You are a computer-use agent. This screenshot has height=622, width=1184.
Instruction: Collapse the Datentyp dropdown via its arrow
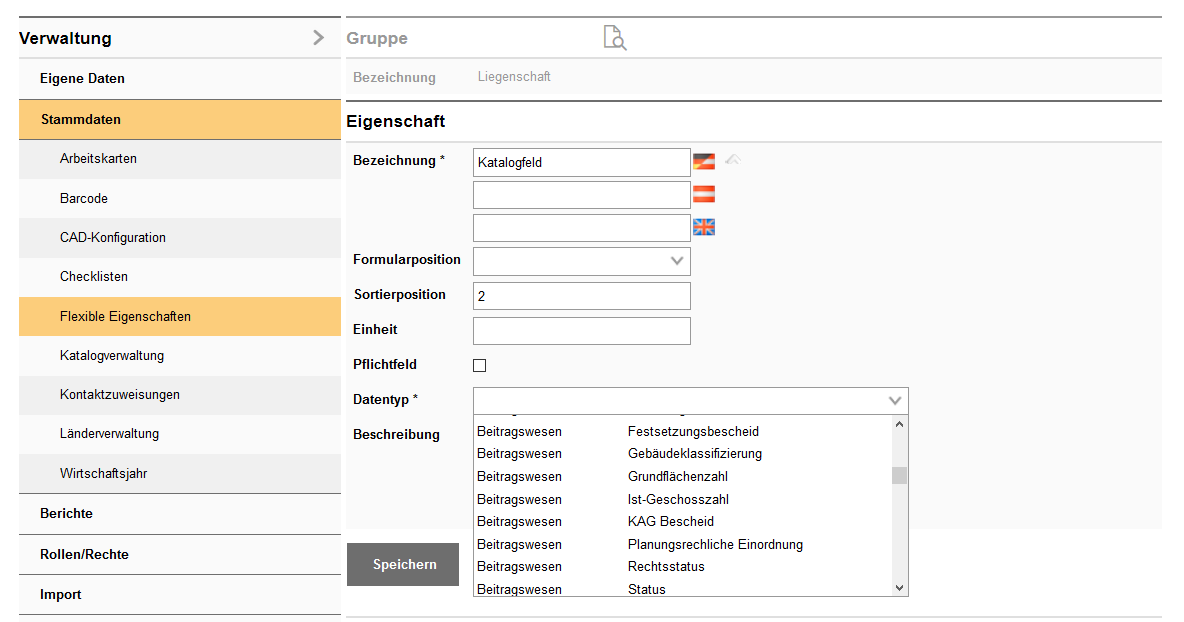coord(895,401)
